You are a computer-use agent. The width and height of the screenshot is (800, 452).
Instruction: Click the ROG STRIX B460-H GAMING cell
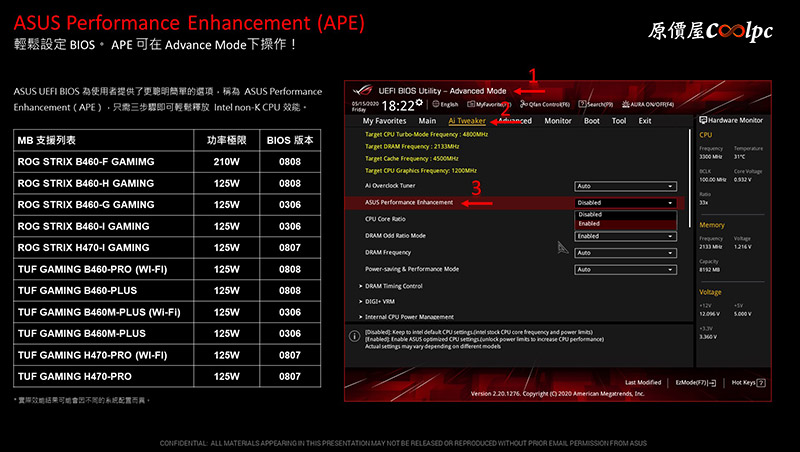tap(104, 183)
